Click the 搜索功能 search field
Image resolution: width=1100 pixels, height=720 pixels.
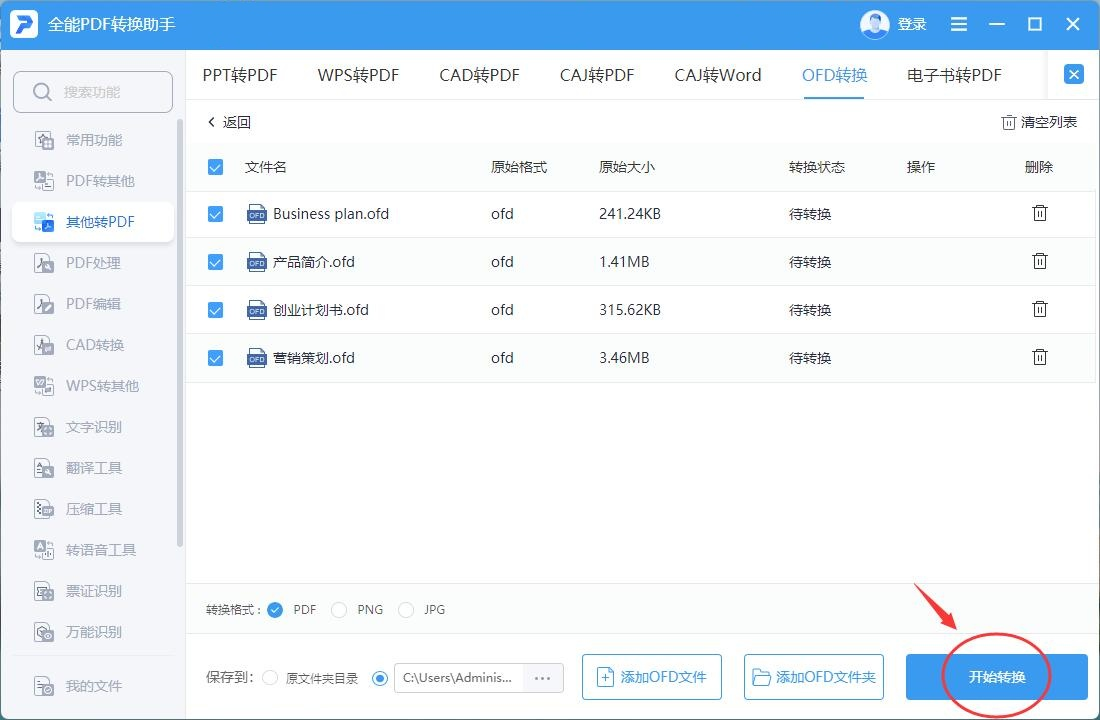click(93, 92)
